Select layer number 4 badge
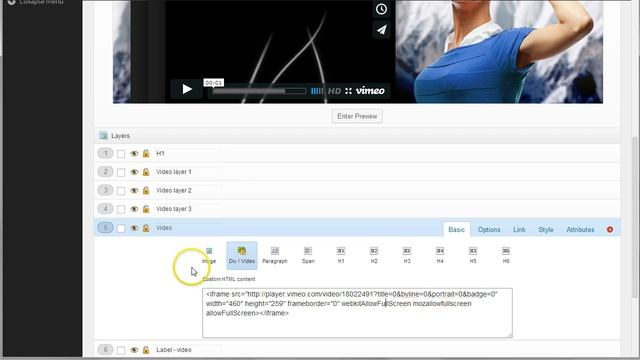 pos(105,209)
